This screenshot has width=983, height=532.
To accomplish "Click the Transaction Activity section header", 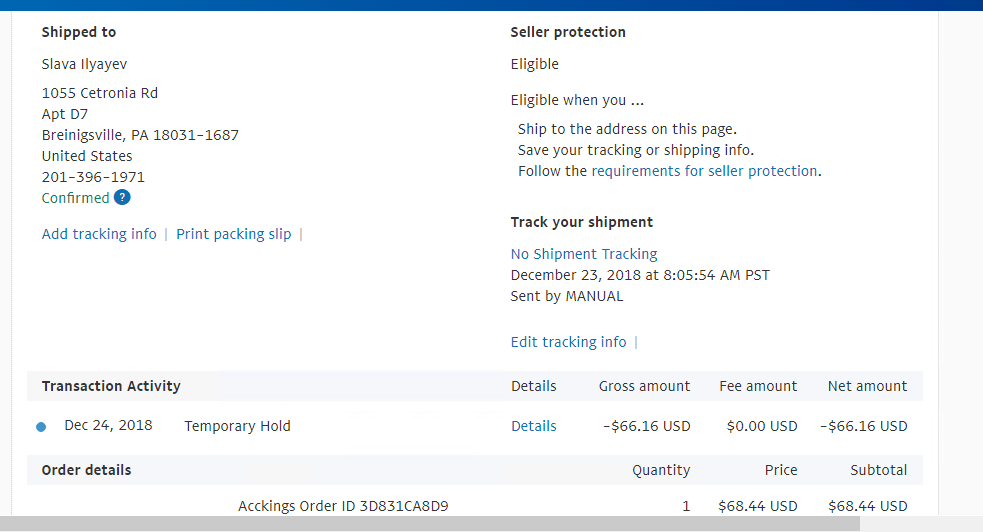I will (111, 386).
